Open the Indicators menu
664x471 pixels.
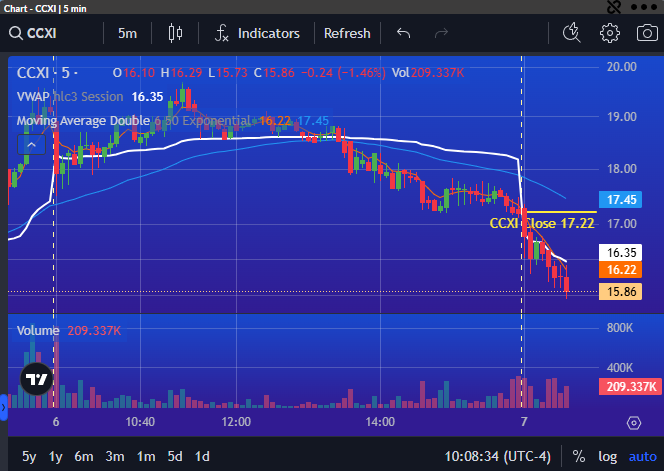257,33
